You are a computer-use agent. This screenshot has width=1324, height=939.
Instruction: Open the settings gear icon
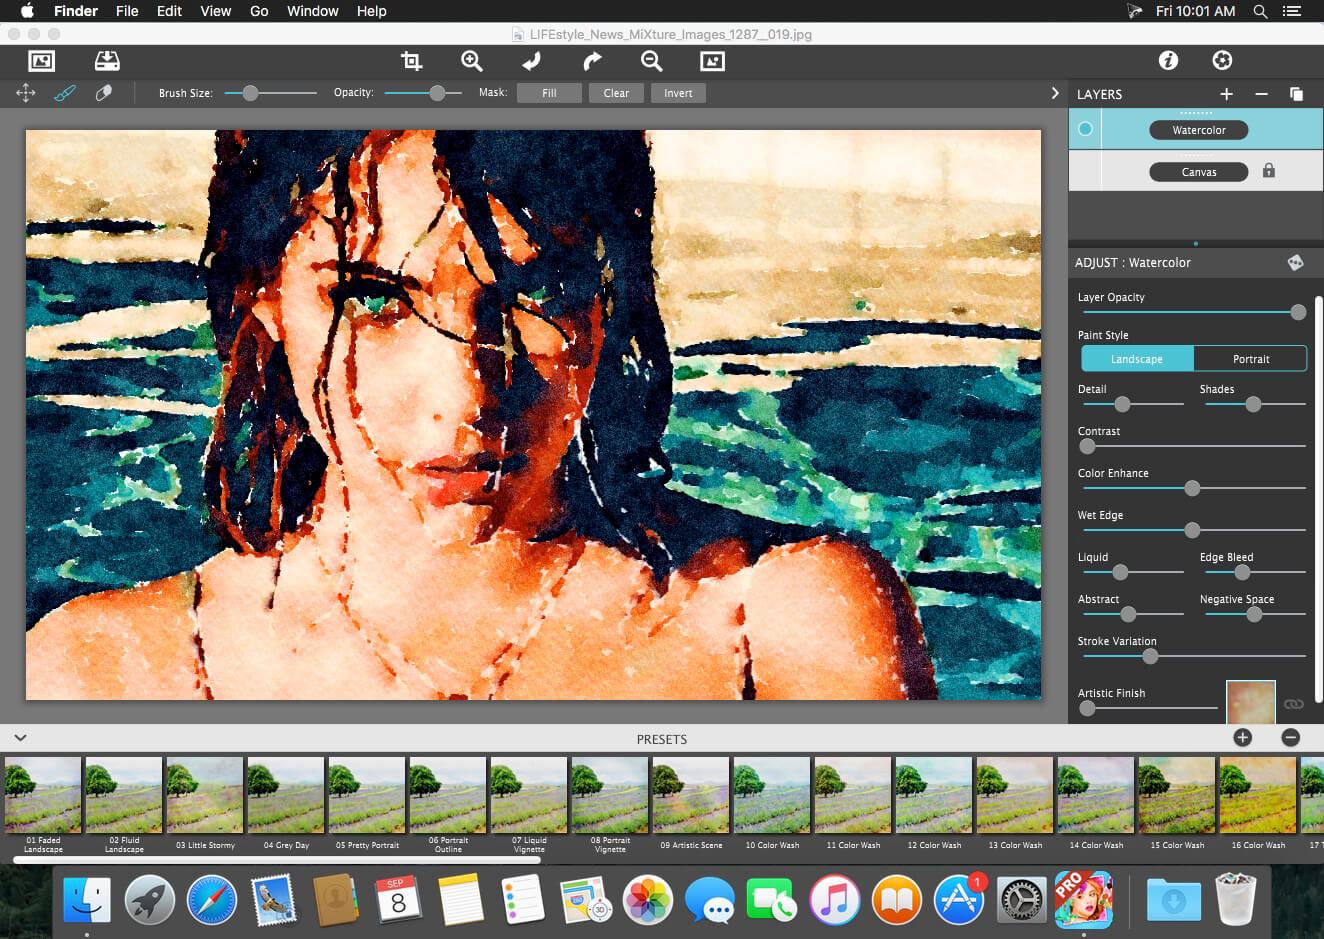pos(1222,60)
